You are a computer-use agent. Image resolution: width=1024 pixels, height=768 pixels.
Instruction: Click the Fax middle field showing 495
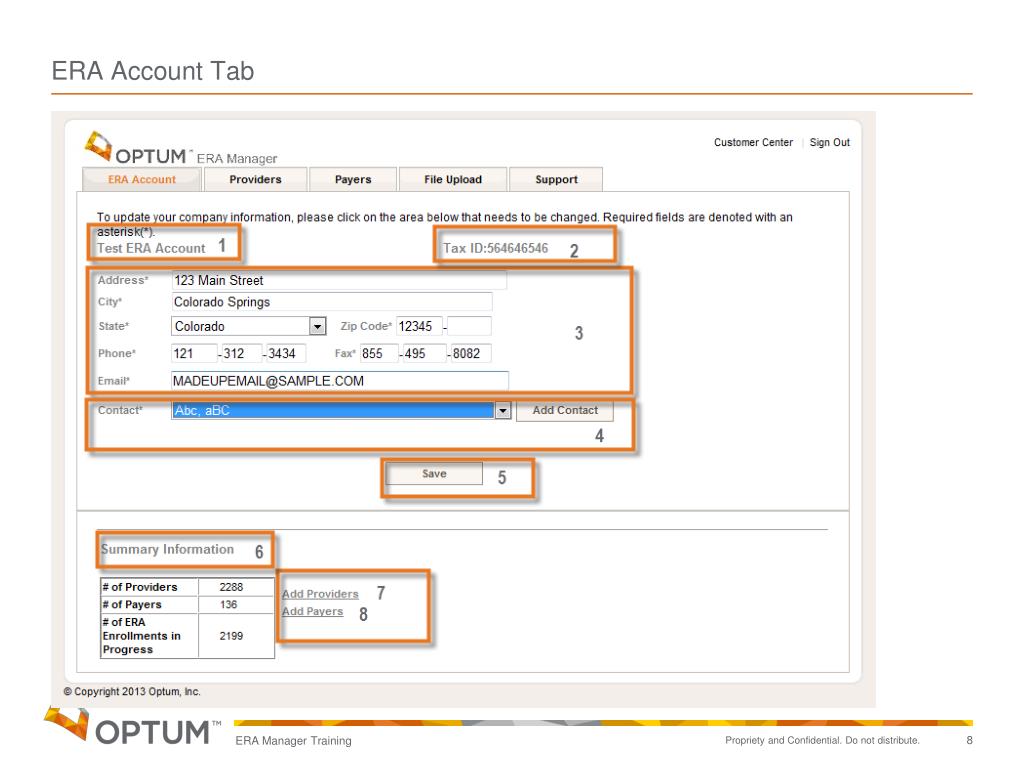click(x=424, y=353)
